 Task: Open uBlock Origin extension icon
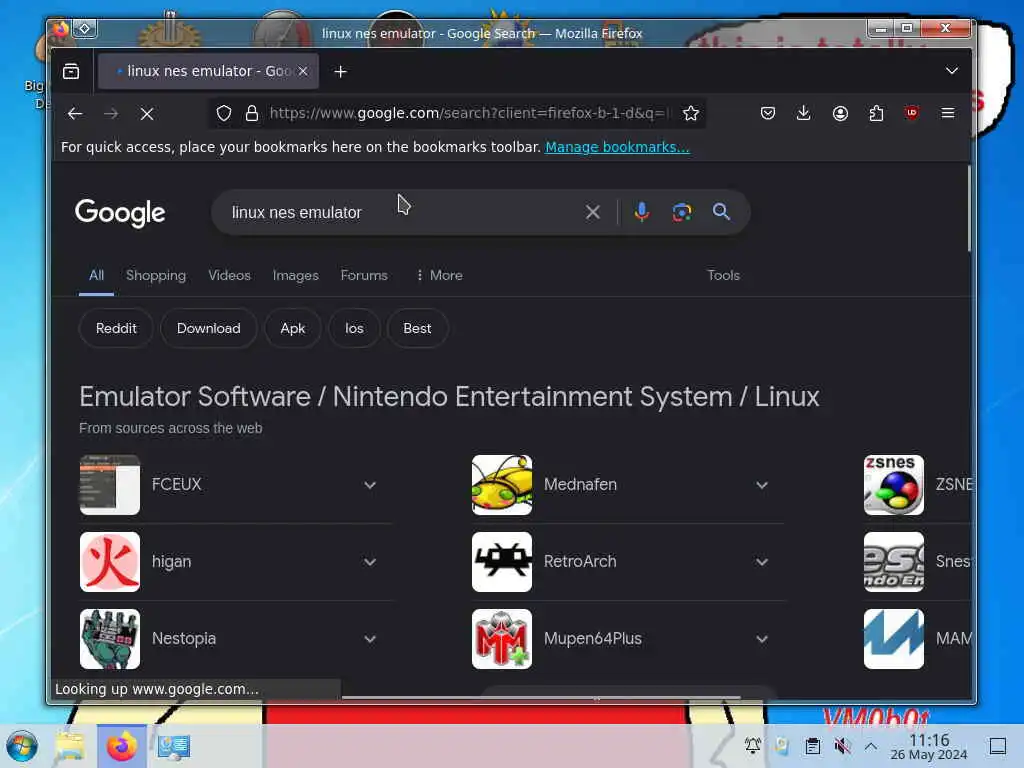912,113
